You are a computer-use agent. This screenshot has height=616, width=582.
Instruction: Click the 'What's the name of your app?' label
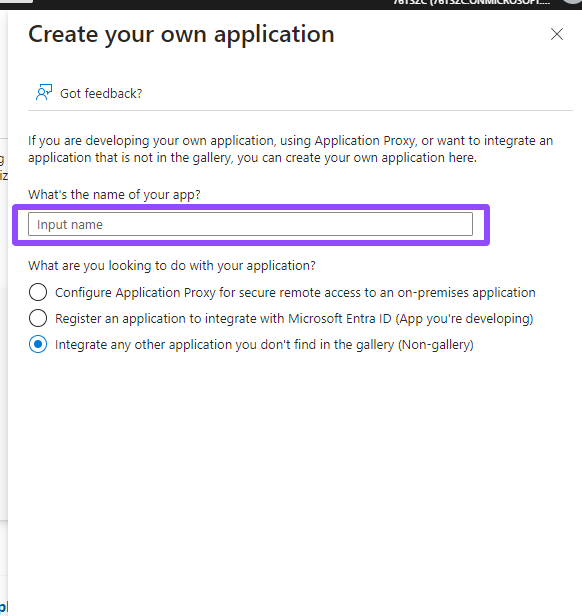point(114,194)
